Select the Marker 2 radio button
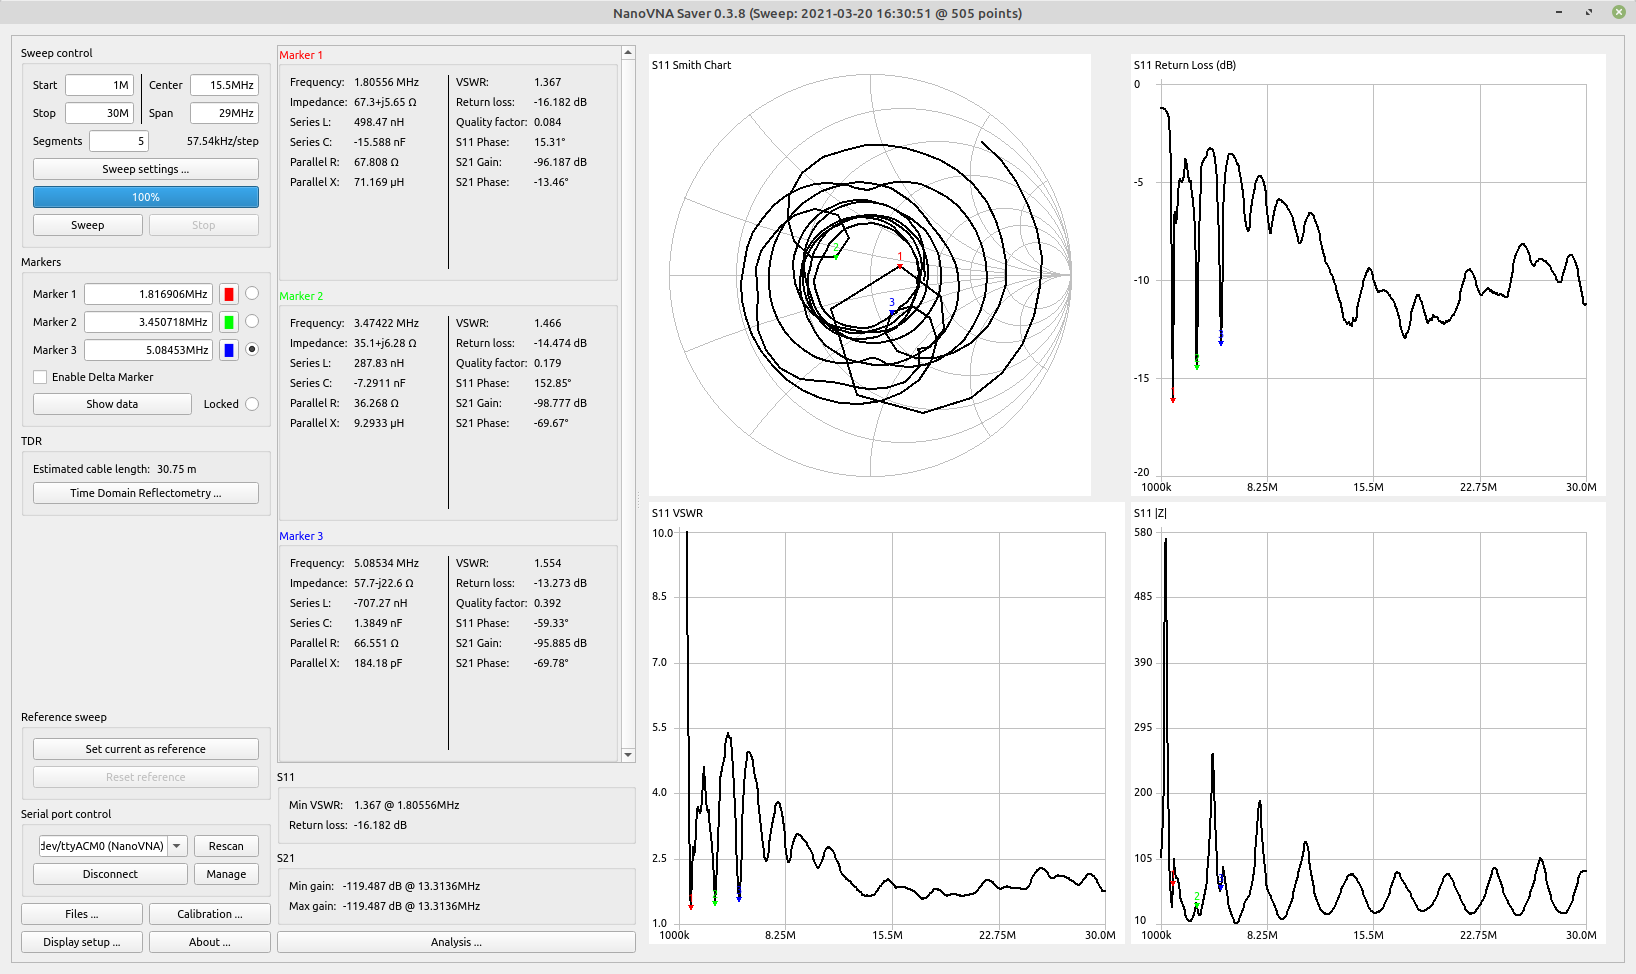1636x974 pixels. pos(252,321)
